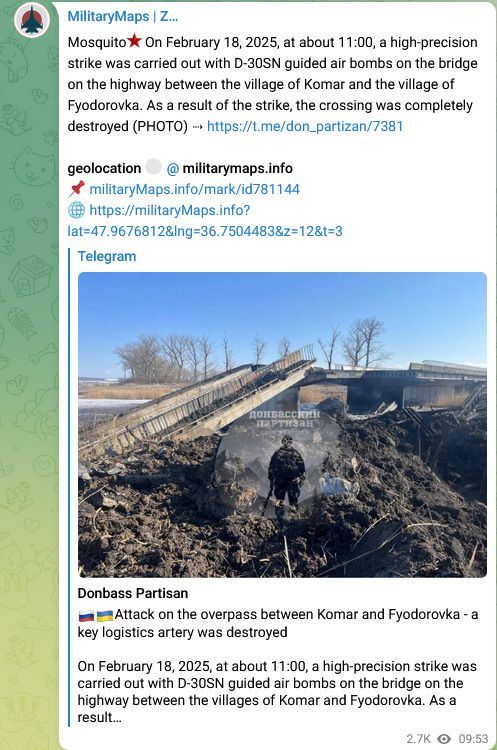Click the Telegram preview header

pos(107,256)
